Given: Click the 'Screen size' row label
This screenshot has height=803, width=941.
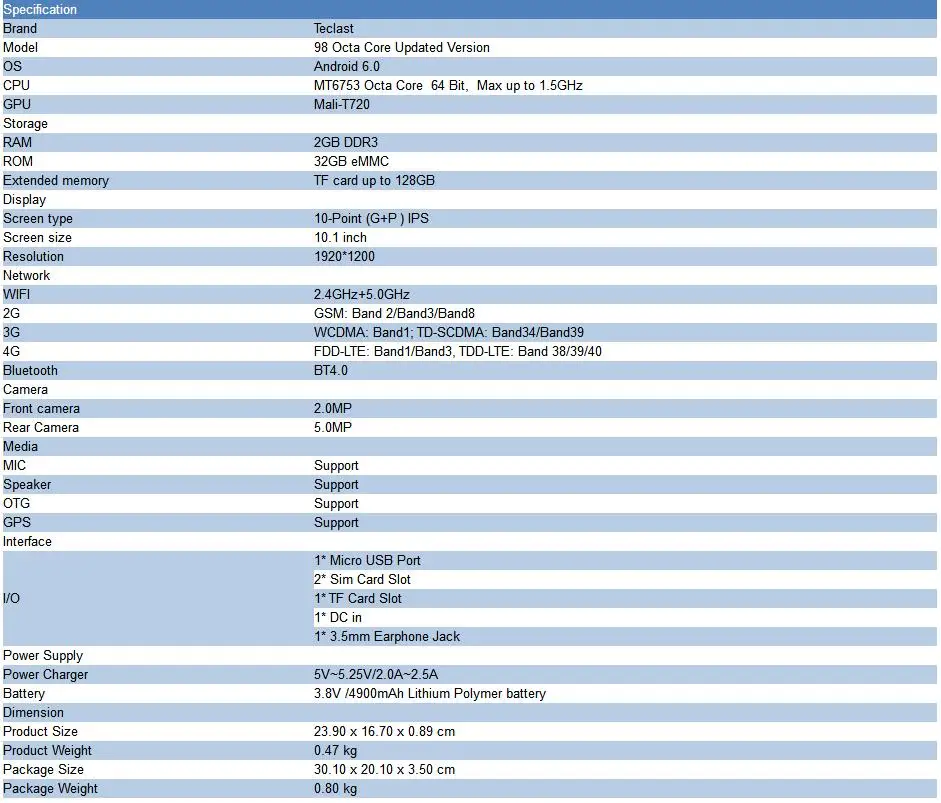Looking at the screenshot, I should point(37,238).
